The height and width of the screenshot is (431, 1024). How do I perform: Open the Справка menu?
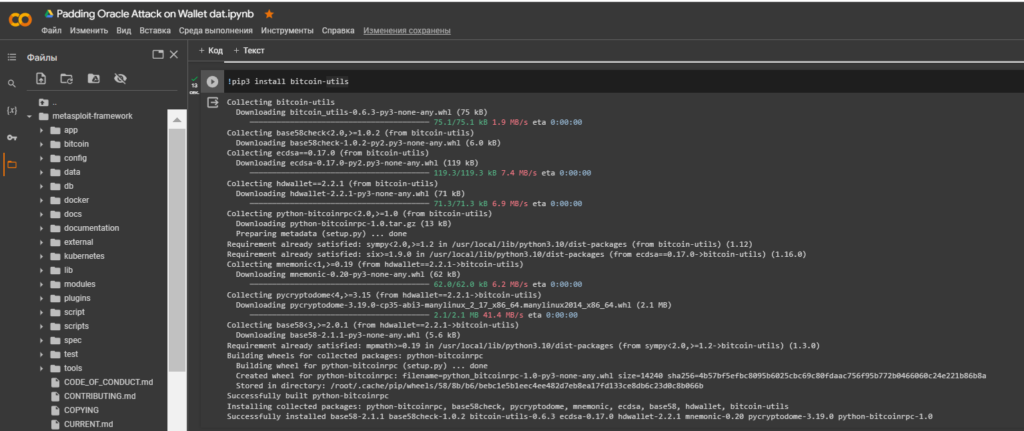click(338, 31)
